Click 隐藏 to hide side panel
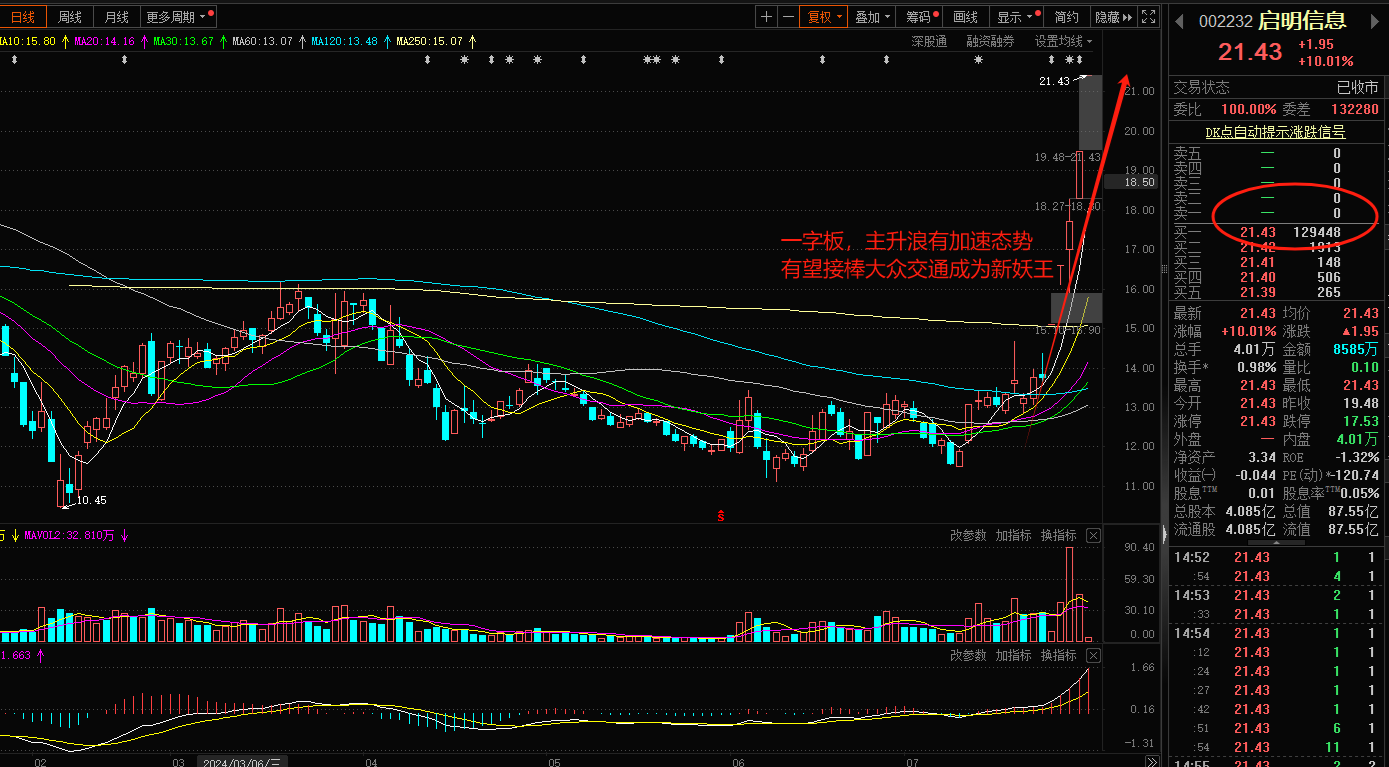Image resolution: width=1389 pixels, height=767 pixels. point(1113,17)
